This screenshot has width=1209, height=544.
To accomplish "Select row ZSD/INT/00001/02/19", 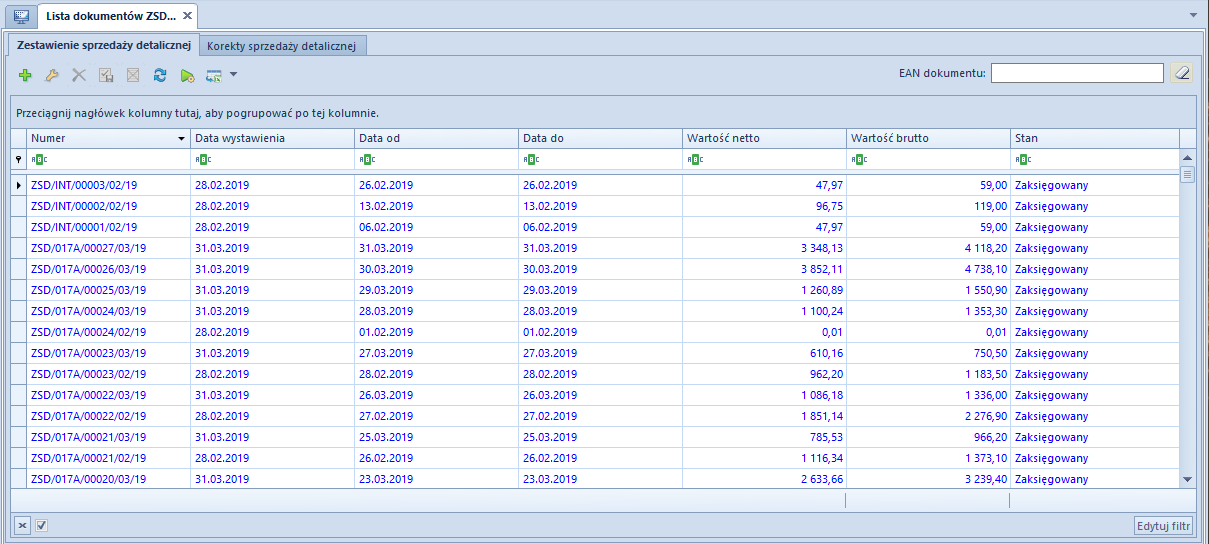I will click(x=595, y=227).
